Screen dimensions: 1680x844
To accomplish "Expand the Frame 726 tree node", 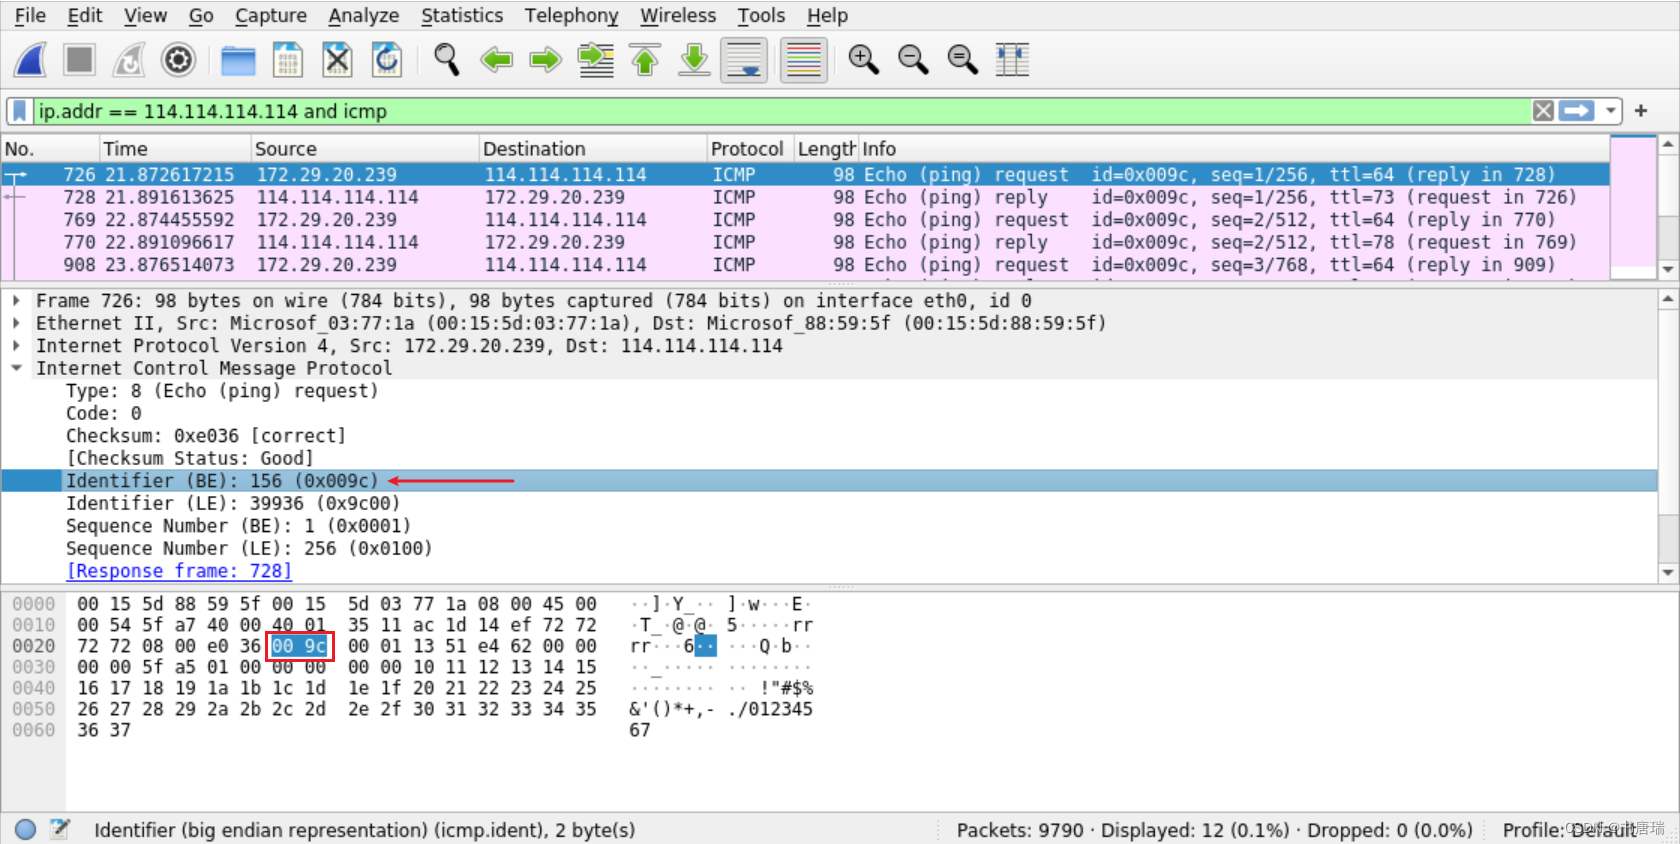I will [x=16, y=300].
